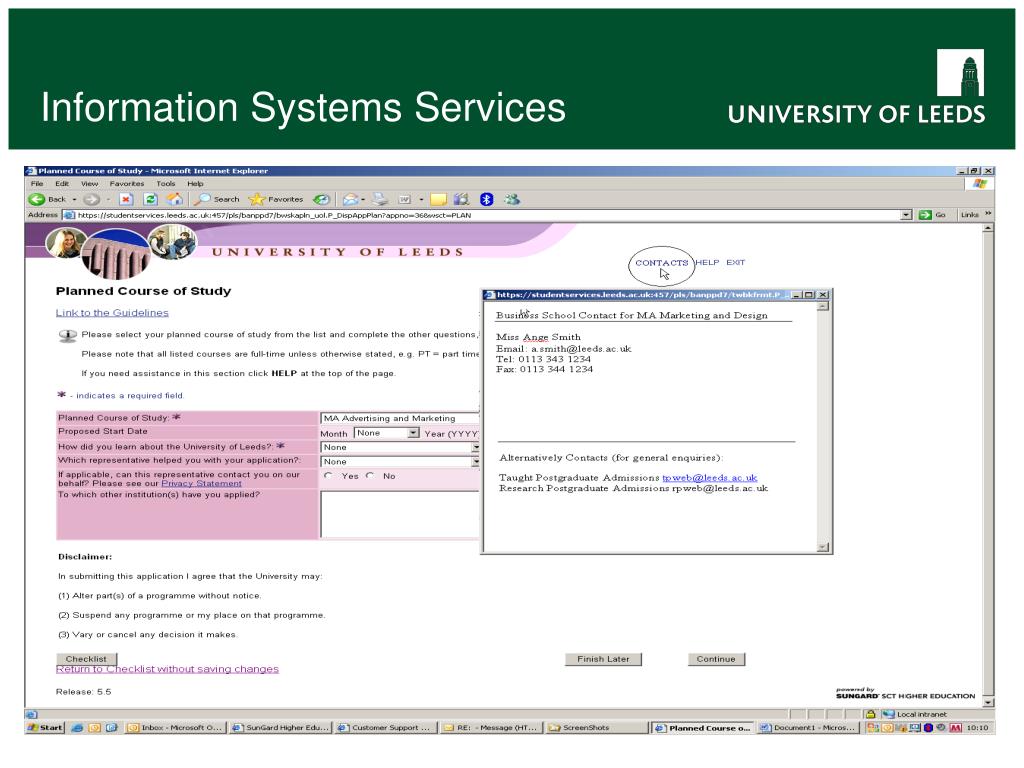Open the Tools menu
Viewport: 1024px width, 768px height.
click(166, 184)
